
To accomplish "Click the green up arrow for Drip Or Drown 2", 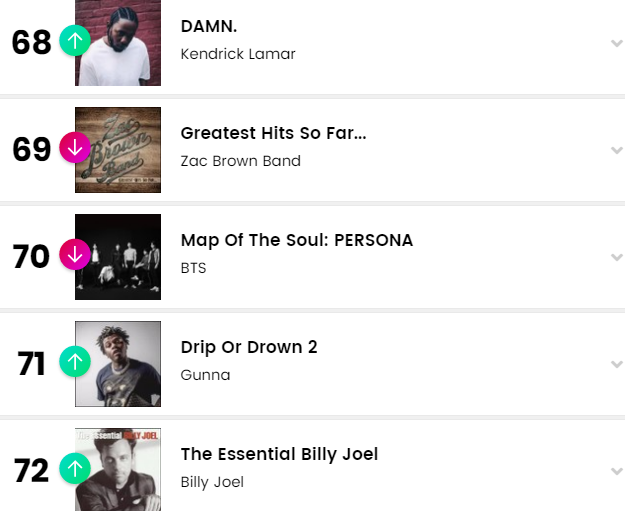I will [75, 361].
